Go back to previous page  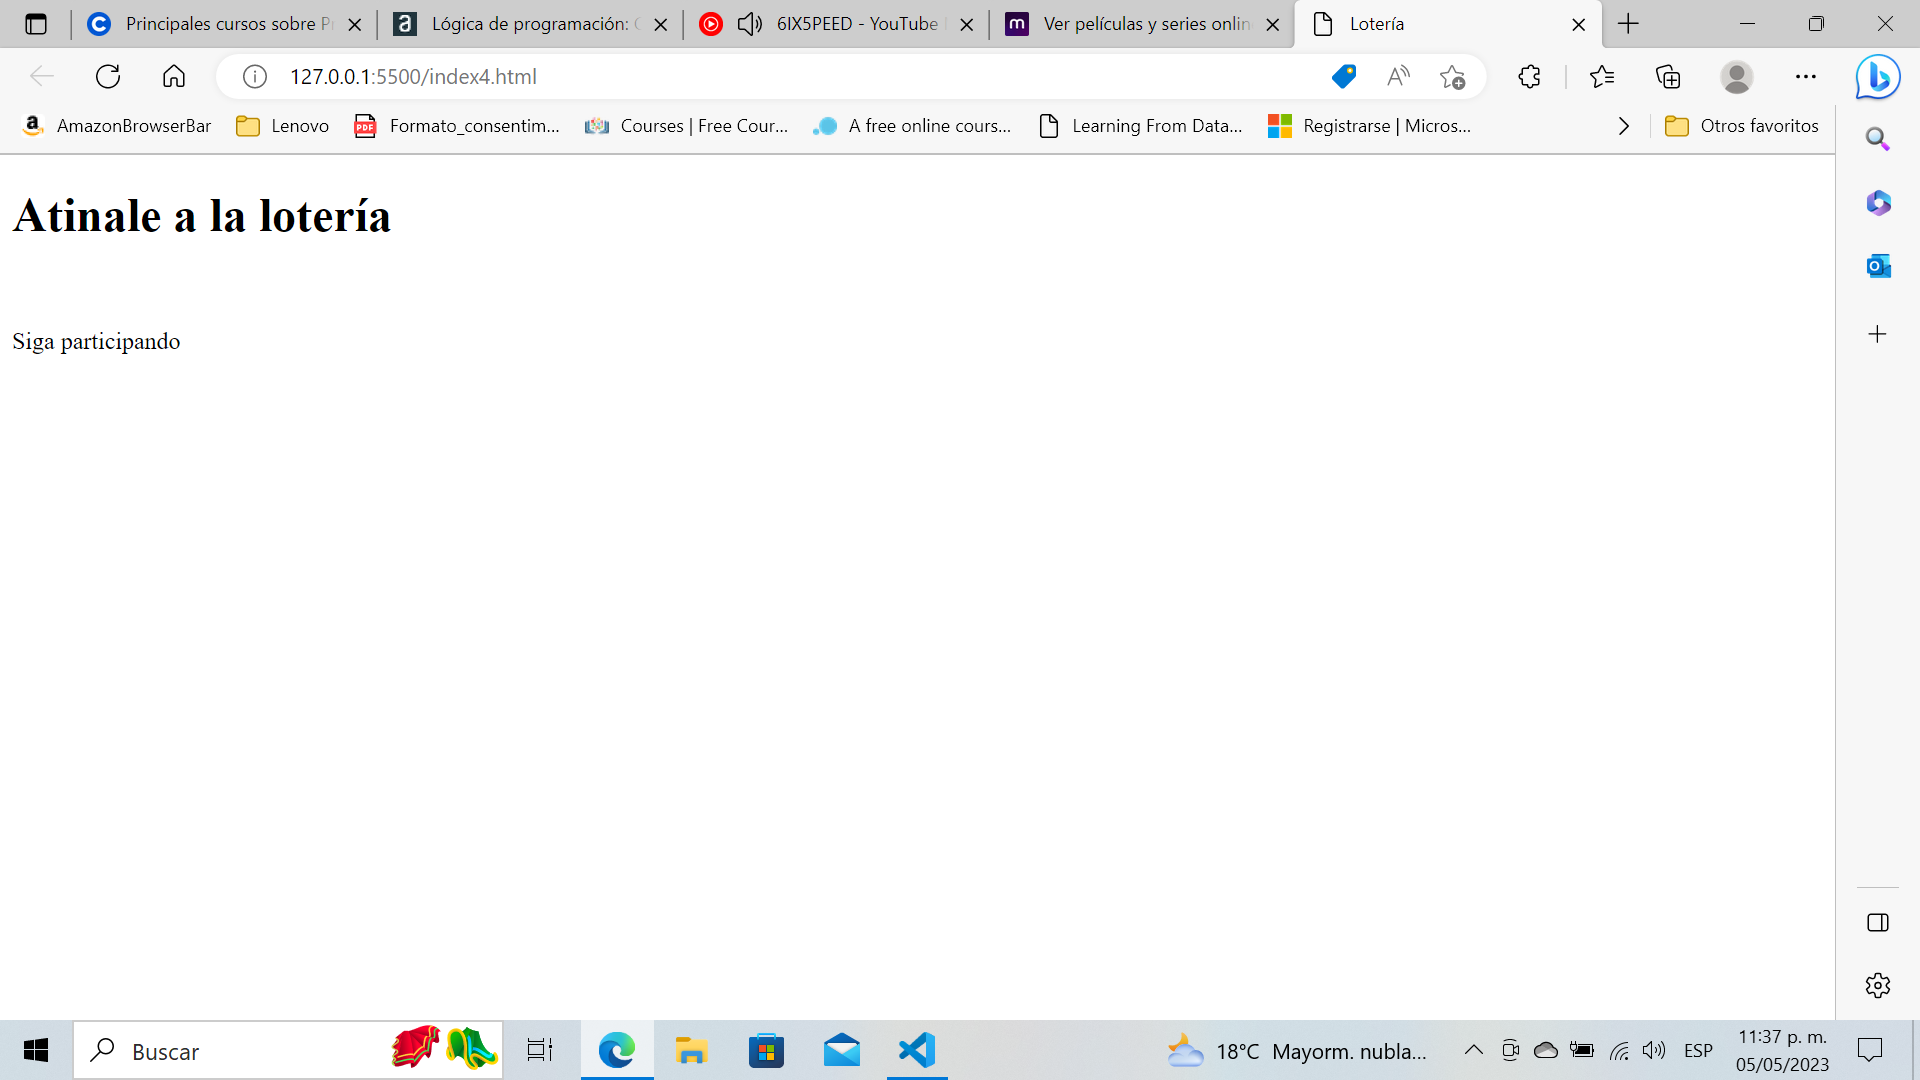(x=42, y=76)
